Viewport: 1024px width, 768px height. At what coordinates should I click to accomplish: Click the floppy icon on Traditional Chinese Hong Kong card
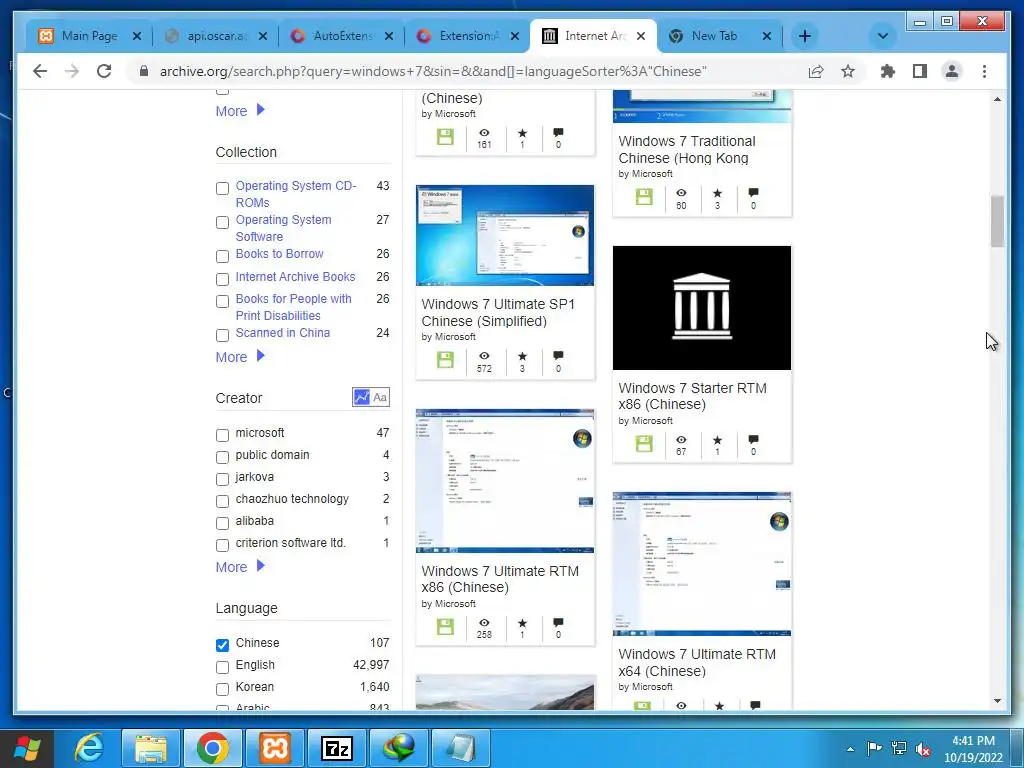644,197
